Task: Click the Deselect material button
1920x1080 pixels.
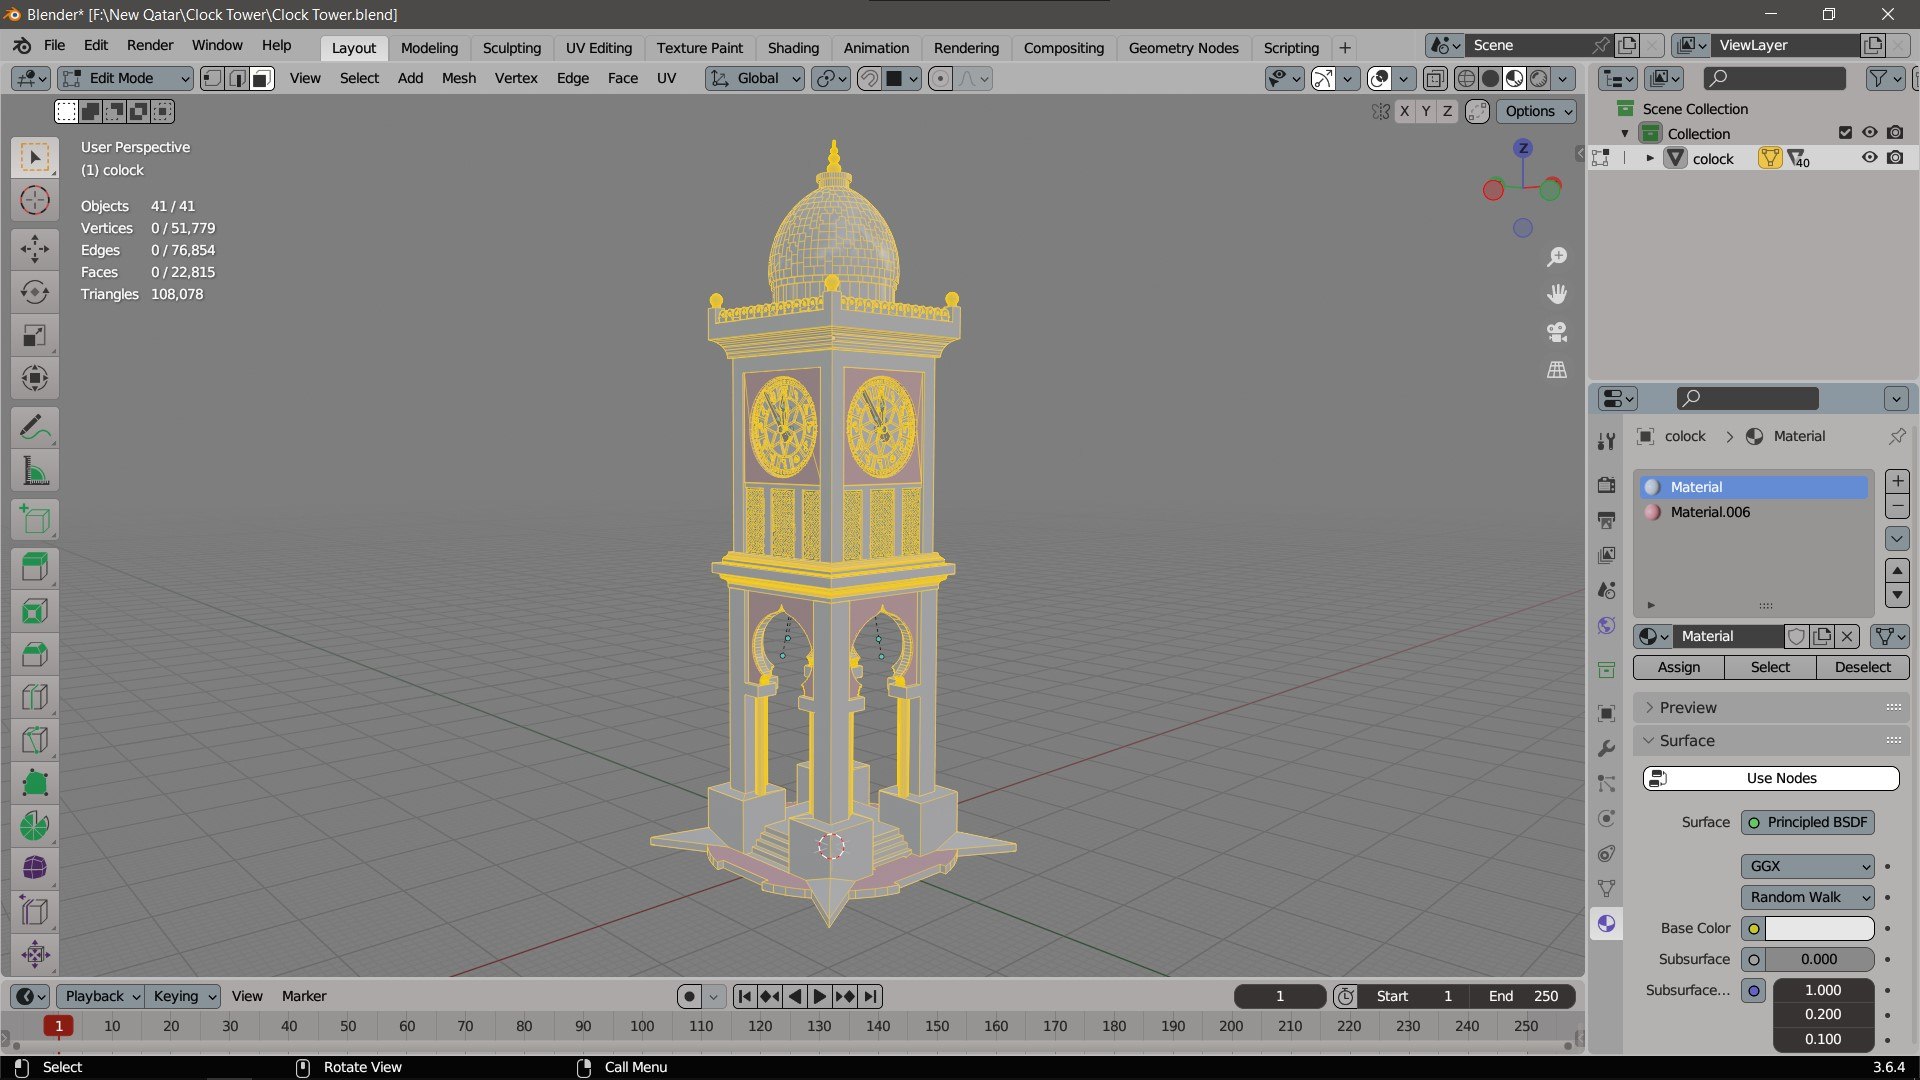Action: pyautogui.click(x=1862, y=667)
